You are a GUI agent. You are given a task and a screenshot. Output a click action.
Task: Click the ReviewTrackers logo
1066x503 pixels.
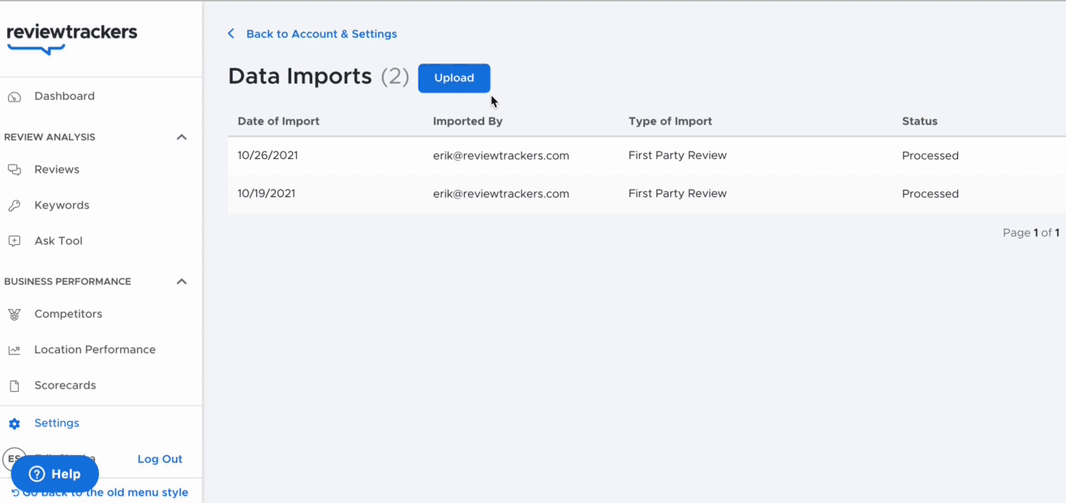point(71,39)
